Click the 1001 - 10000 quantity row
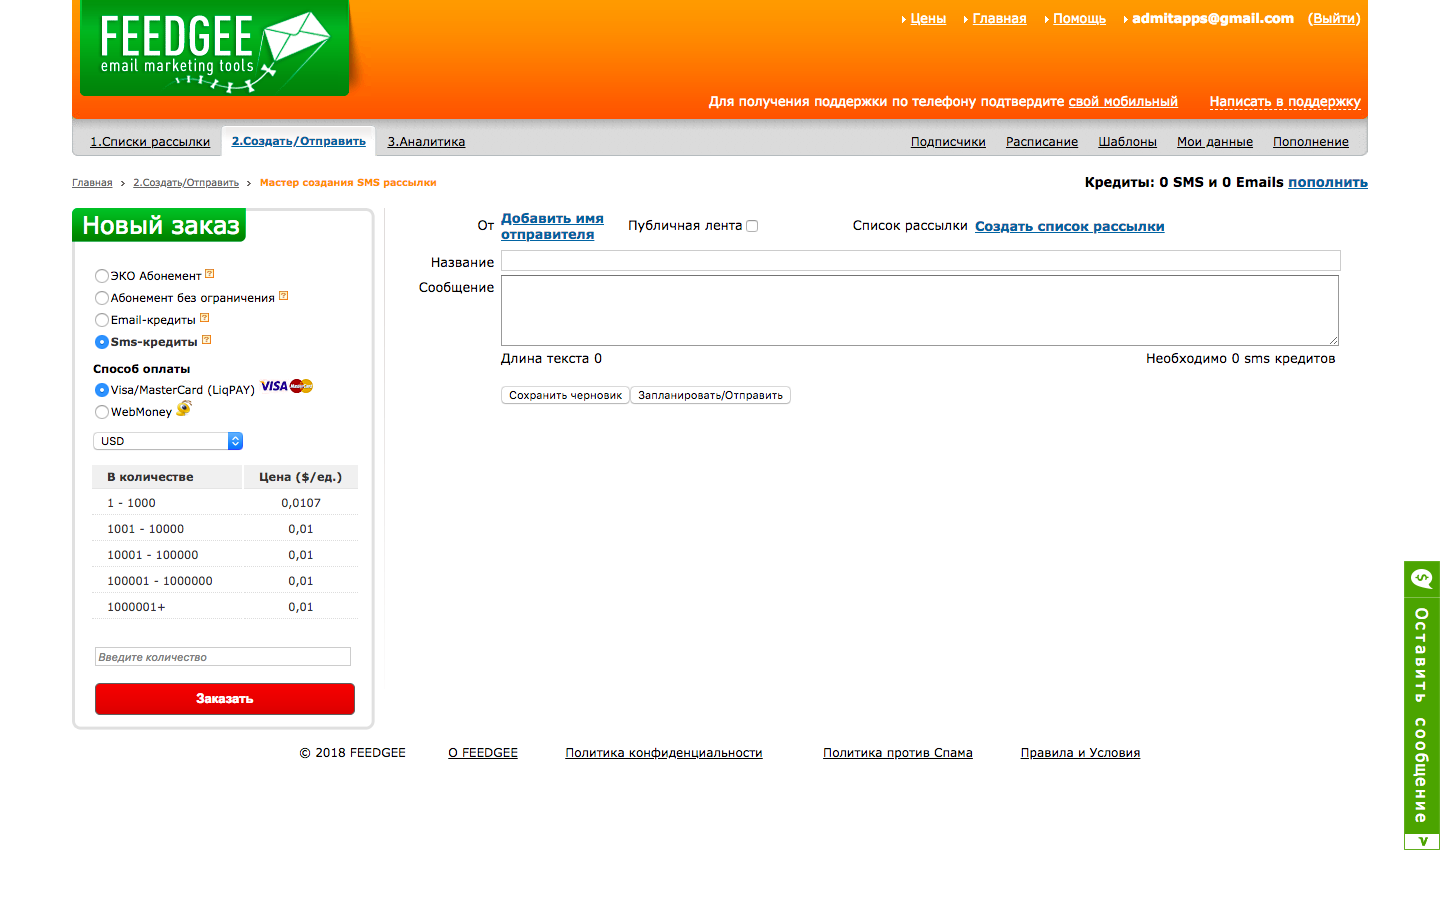This screenshot has width=1440, height=900. [225, 529]
